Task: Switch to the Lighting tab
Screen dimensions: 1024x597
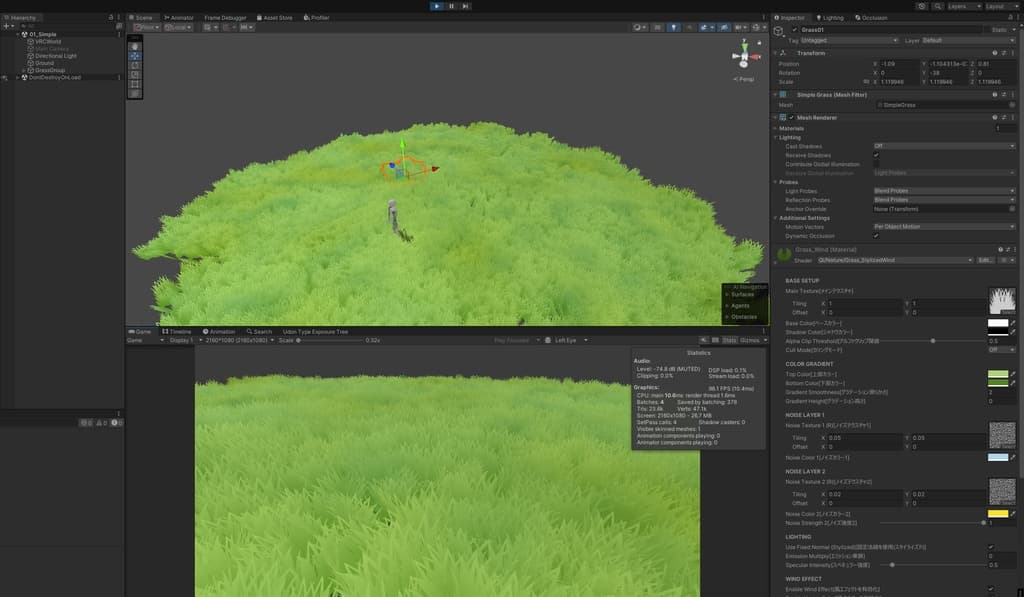Action: [x=832, y=17]
